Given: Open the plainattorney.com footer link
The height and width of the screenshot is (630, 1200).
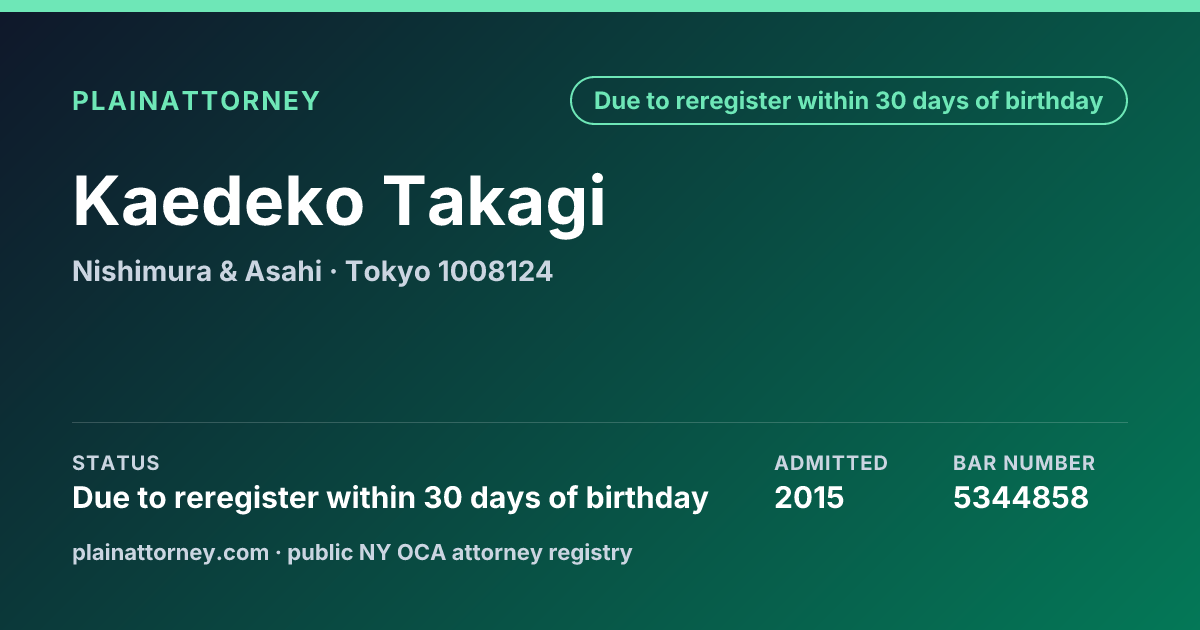Looking at the screenshot, I should tap(170, 552).
